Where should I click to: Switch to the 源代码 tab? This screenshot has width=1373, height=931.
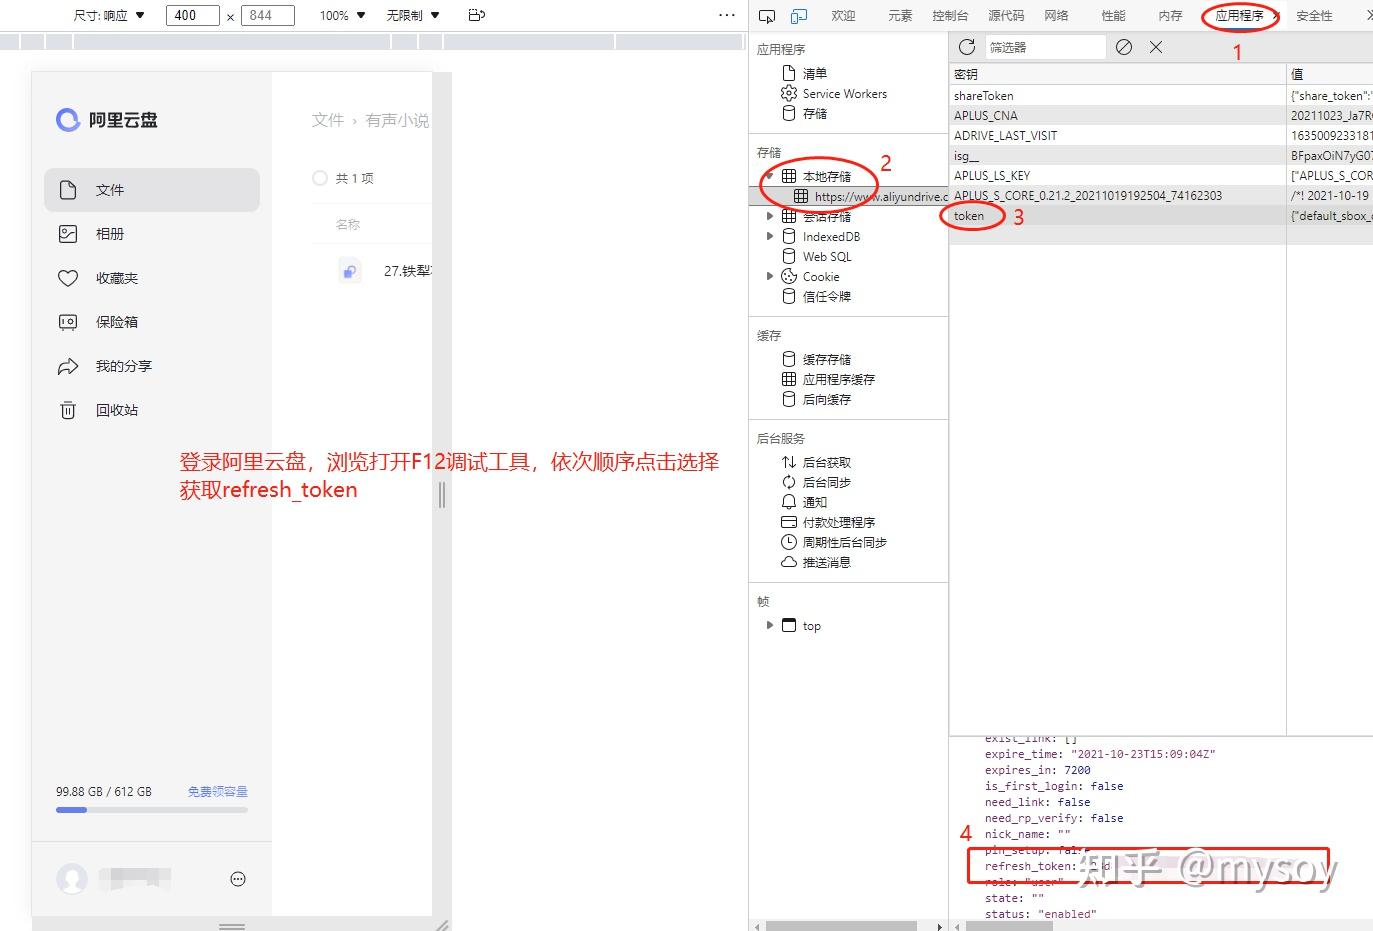point(1006,15)
